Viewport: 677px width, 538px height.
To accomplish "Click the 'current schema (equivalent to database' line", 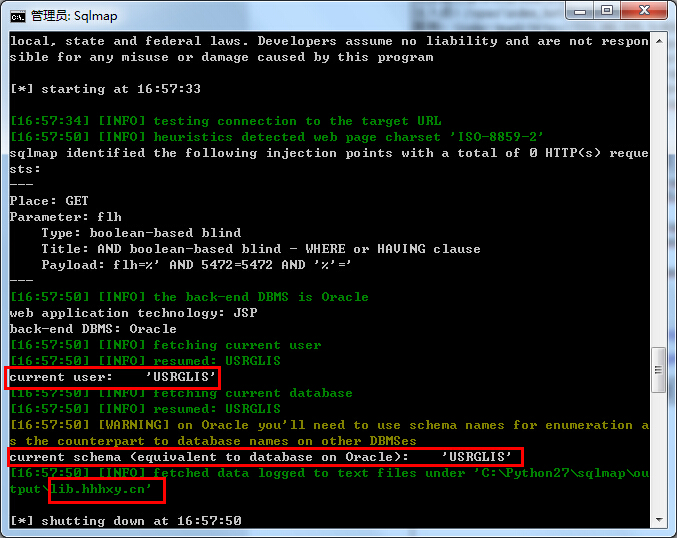I will click(260, 457).
